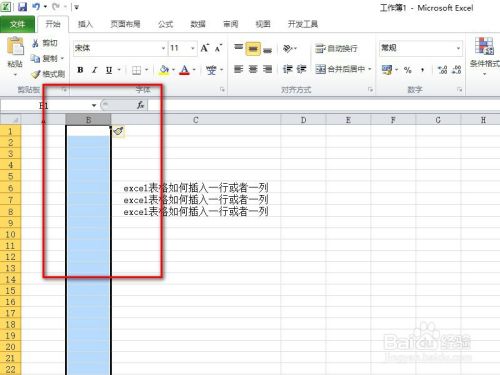Open the borders dropdown arrow
This screenshot has width=500, height=375.
click(x=146, y=70)
